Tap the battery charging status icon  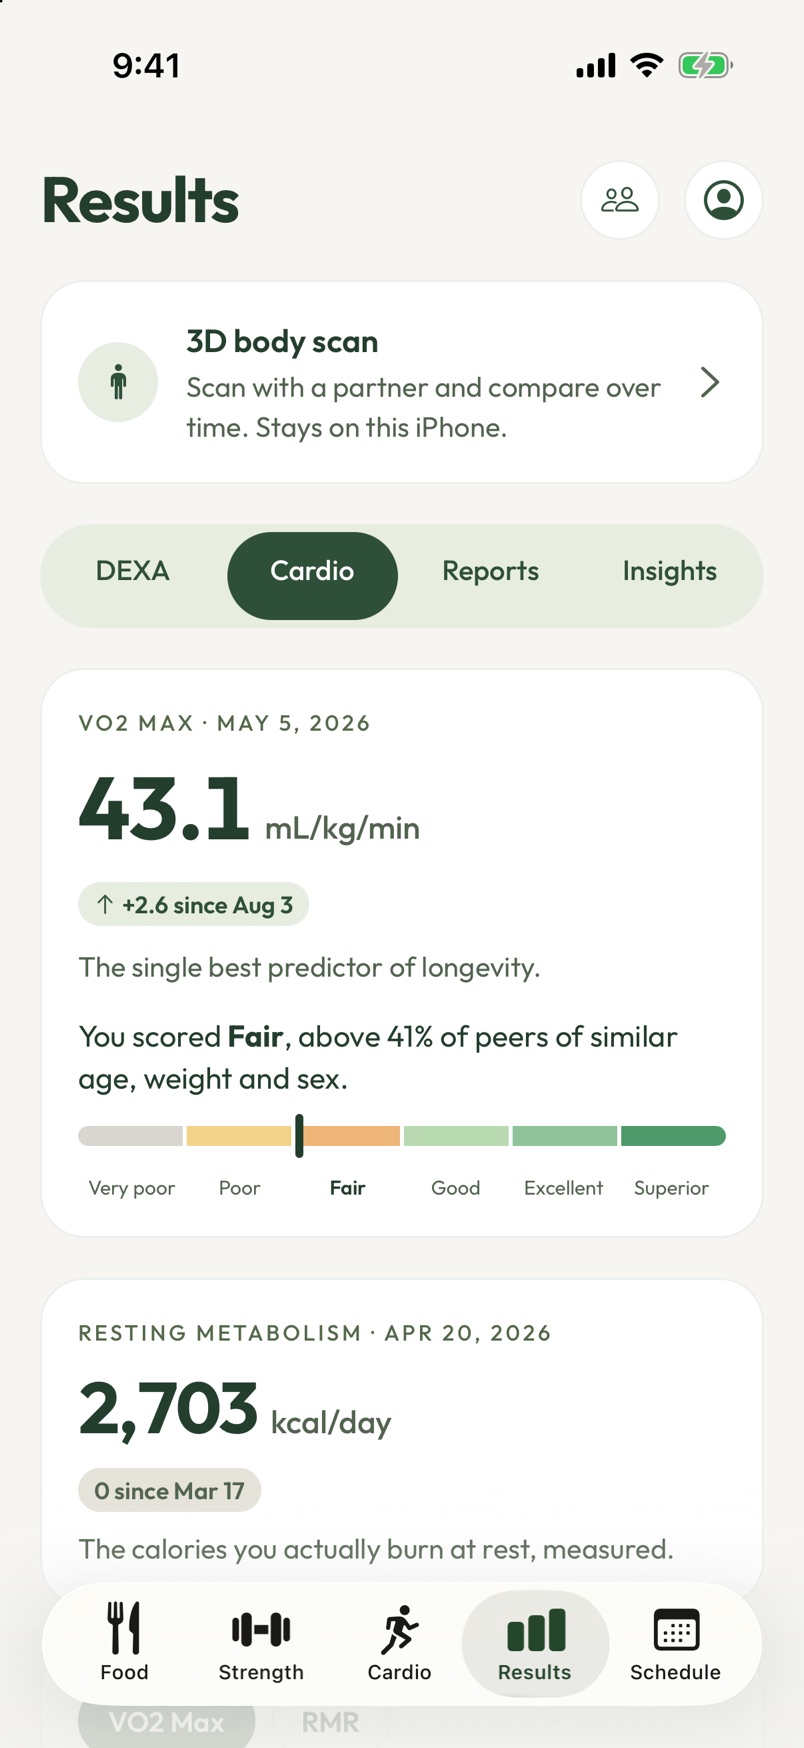(705, 66)
